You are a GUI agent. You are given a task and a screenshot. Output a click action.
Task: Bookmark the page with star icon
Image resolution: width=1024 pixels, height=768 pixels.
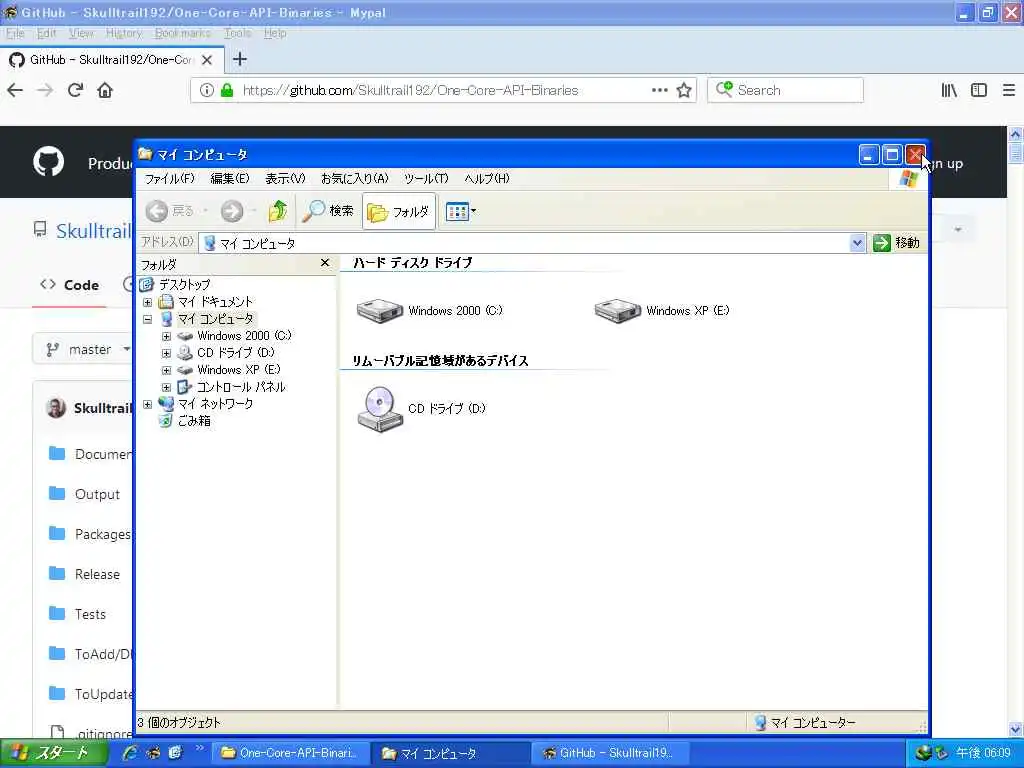click(684, 90)
